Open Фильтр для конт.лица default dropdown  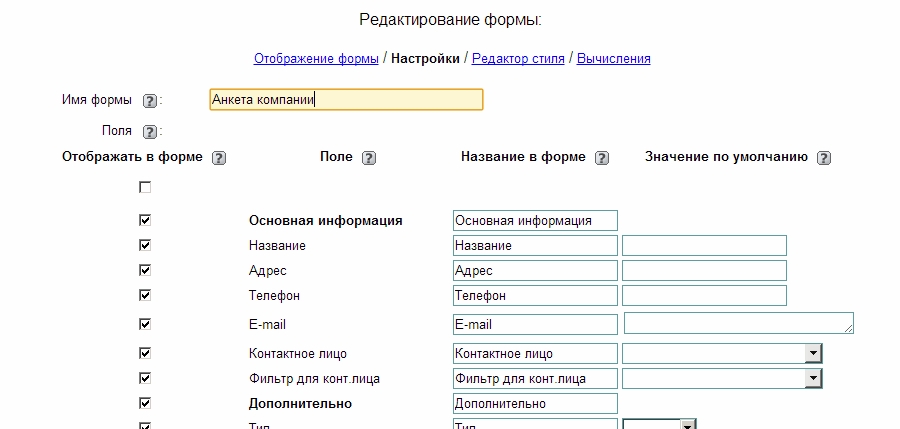(x=813, y=378)
